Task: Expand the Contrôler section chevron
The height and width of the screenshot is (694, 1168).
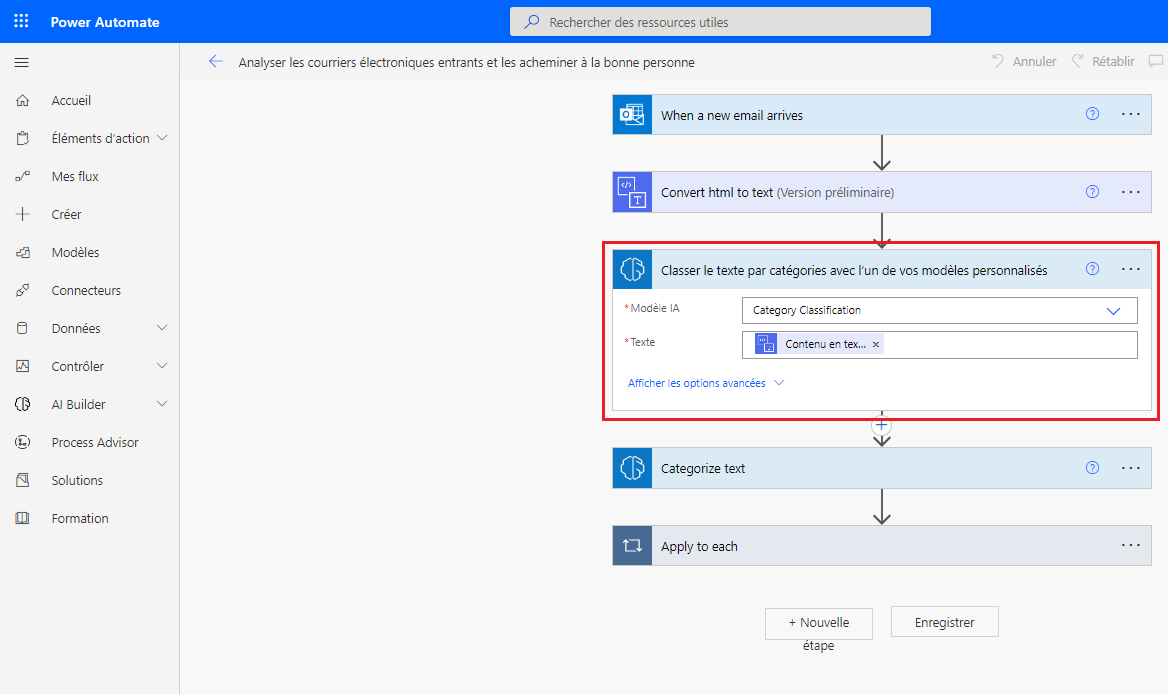Action: pos(162,366)
